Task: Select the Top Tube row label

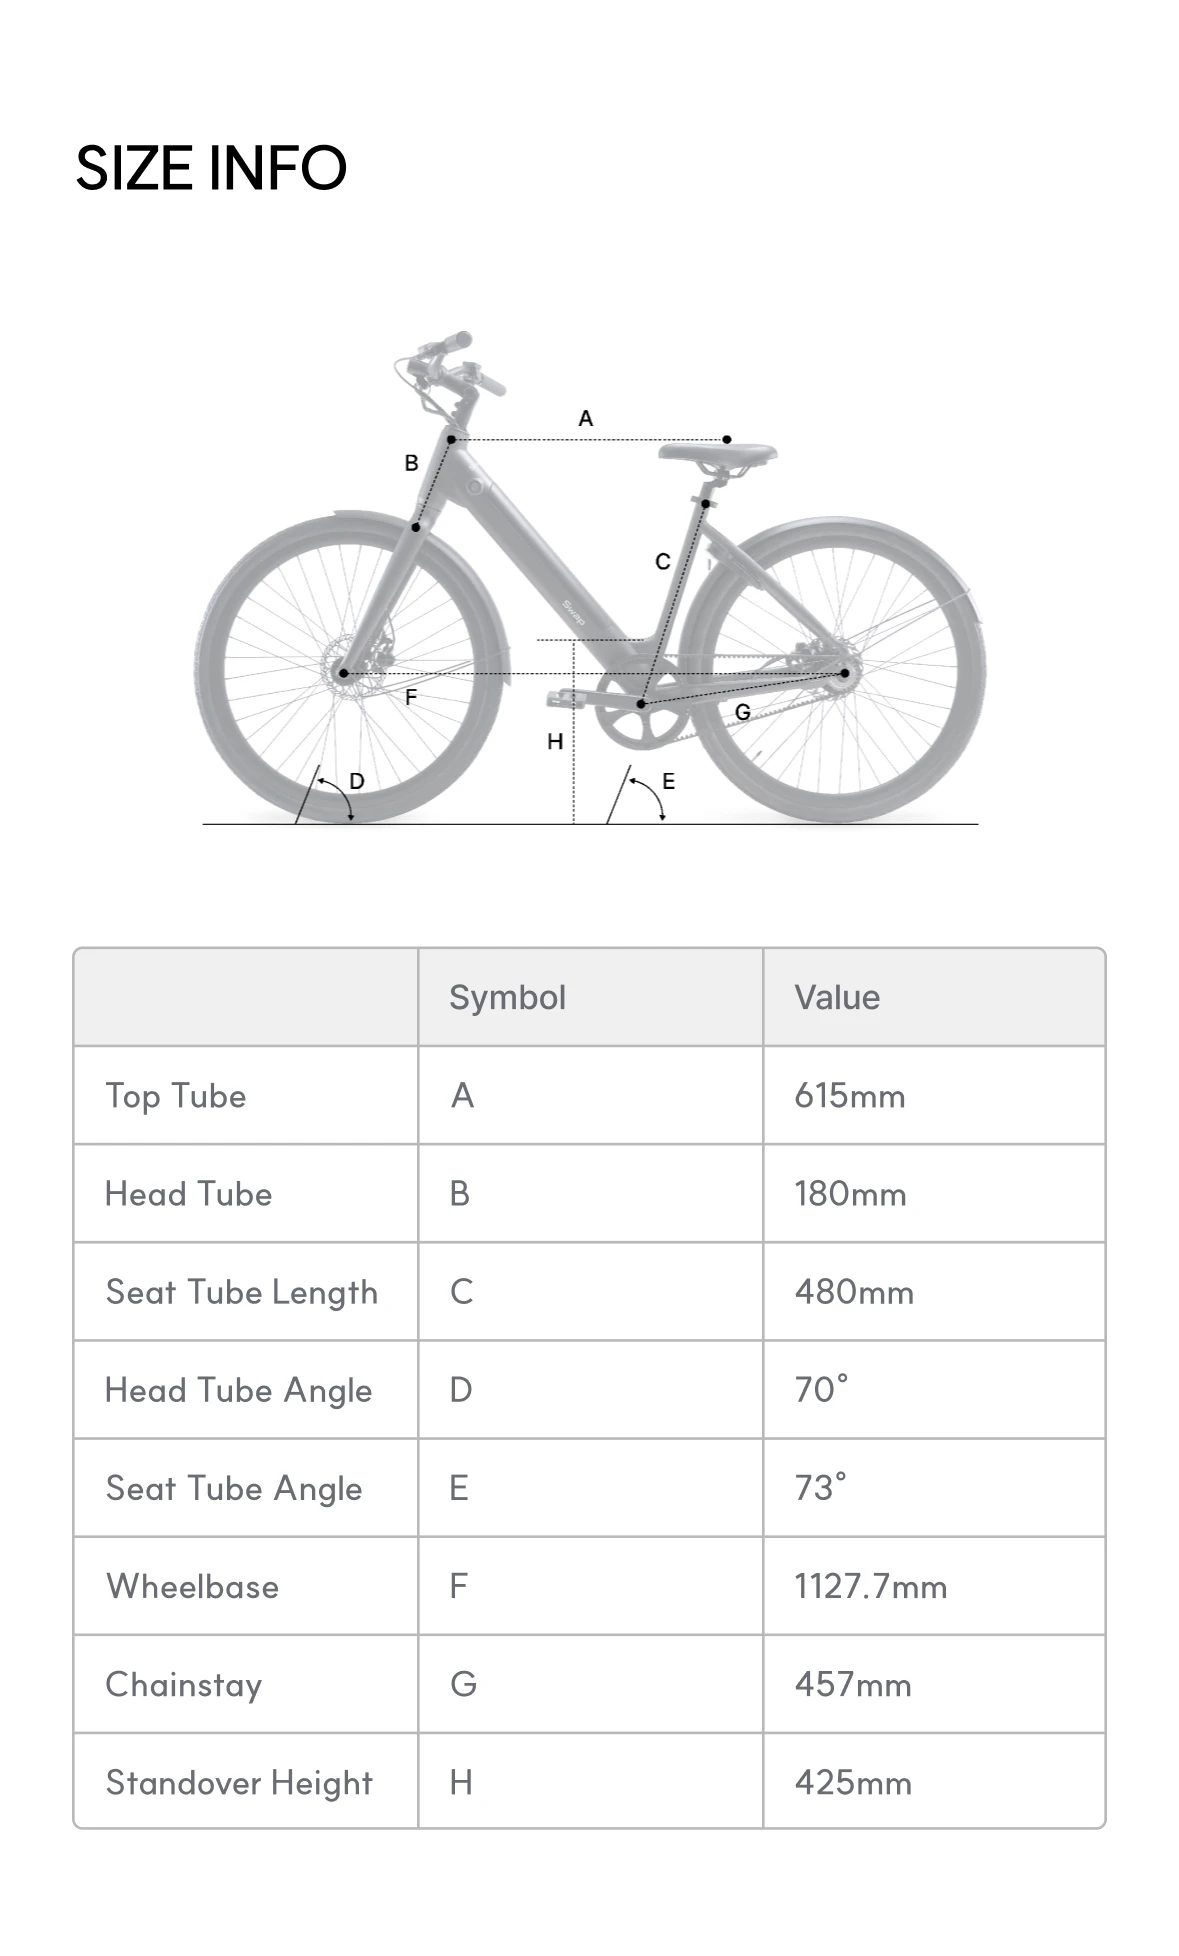Action: [176, 1096]
